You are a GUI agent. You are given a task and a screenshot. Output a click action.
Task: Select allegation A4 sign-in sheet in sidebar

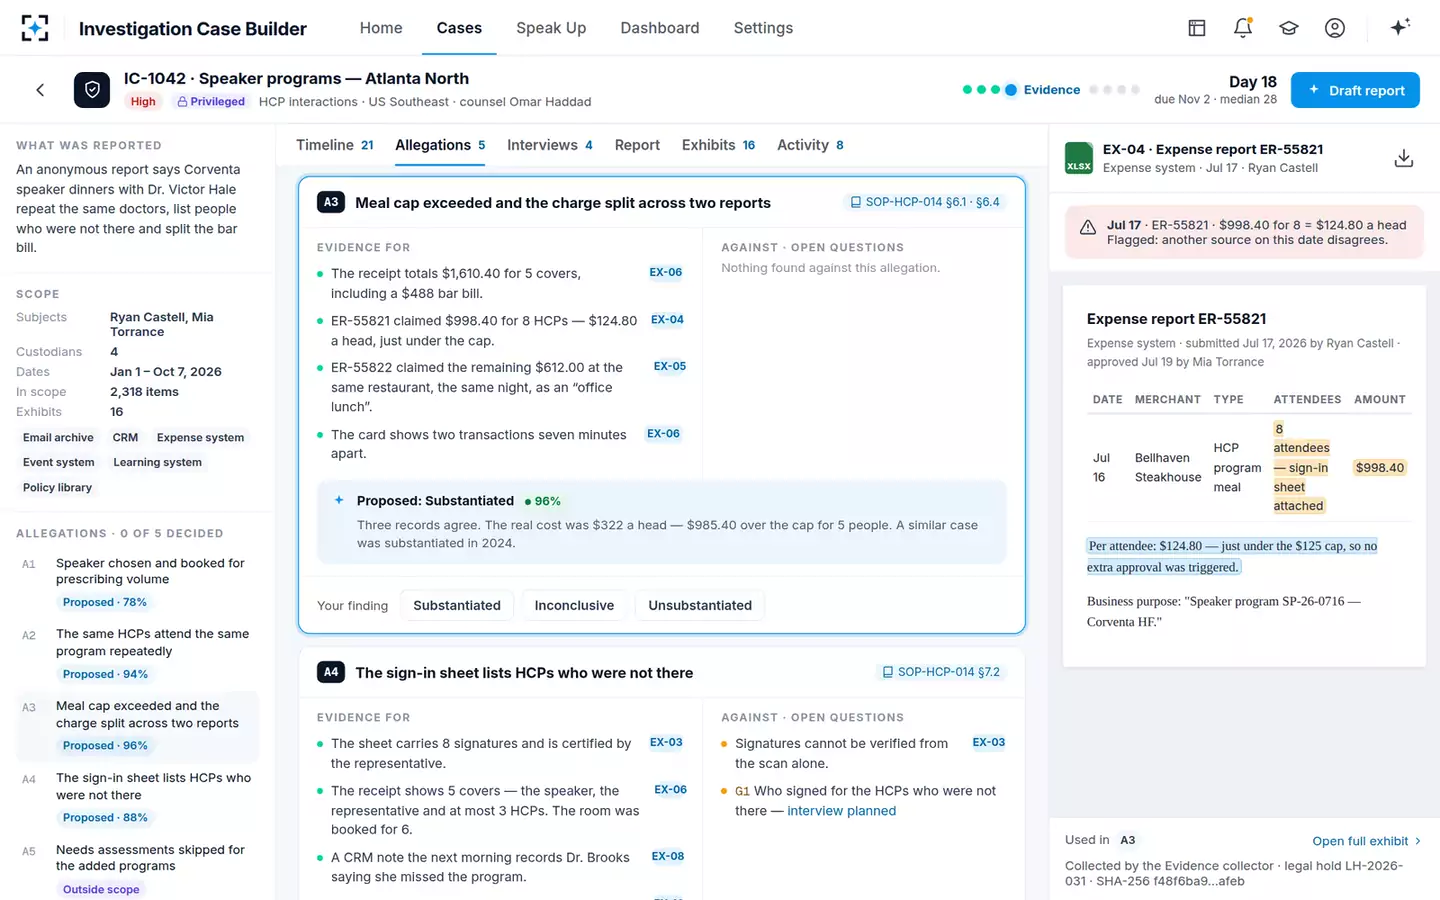point(137,798)
